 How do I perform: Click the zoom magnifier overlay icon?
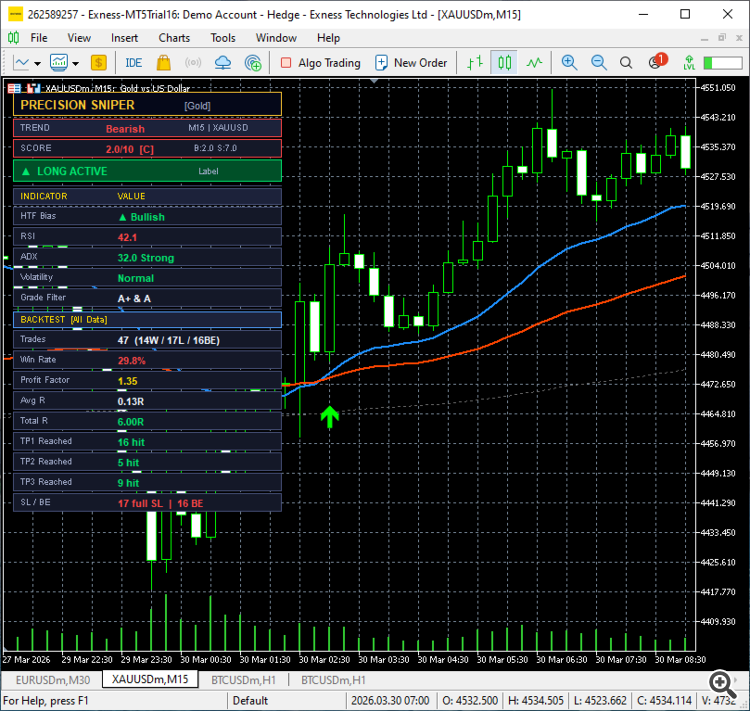tap(722, 683)
